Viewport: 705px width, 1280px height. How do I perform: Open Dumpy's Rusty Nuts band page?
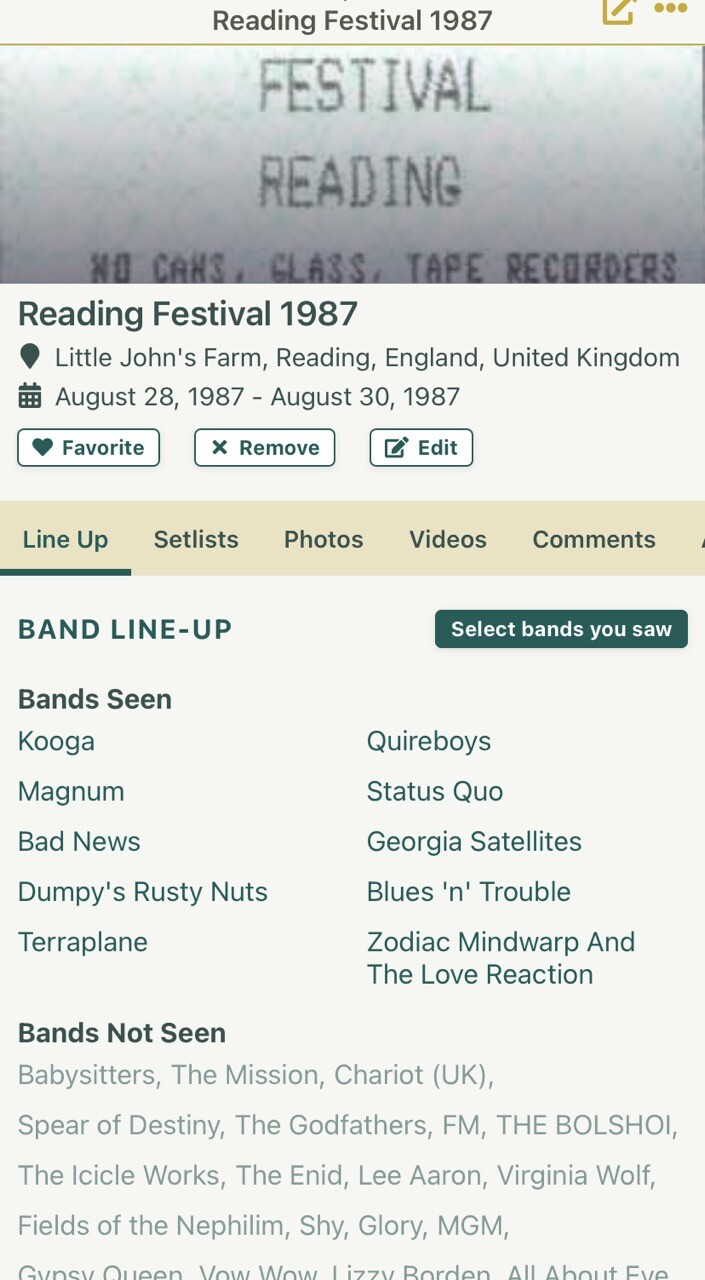tap(142, 891)
